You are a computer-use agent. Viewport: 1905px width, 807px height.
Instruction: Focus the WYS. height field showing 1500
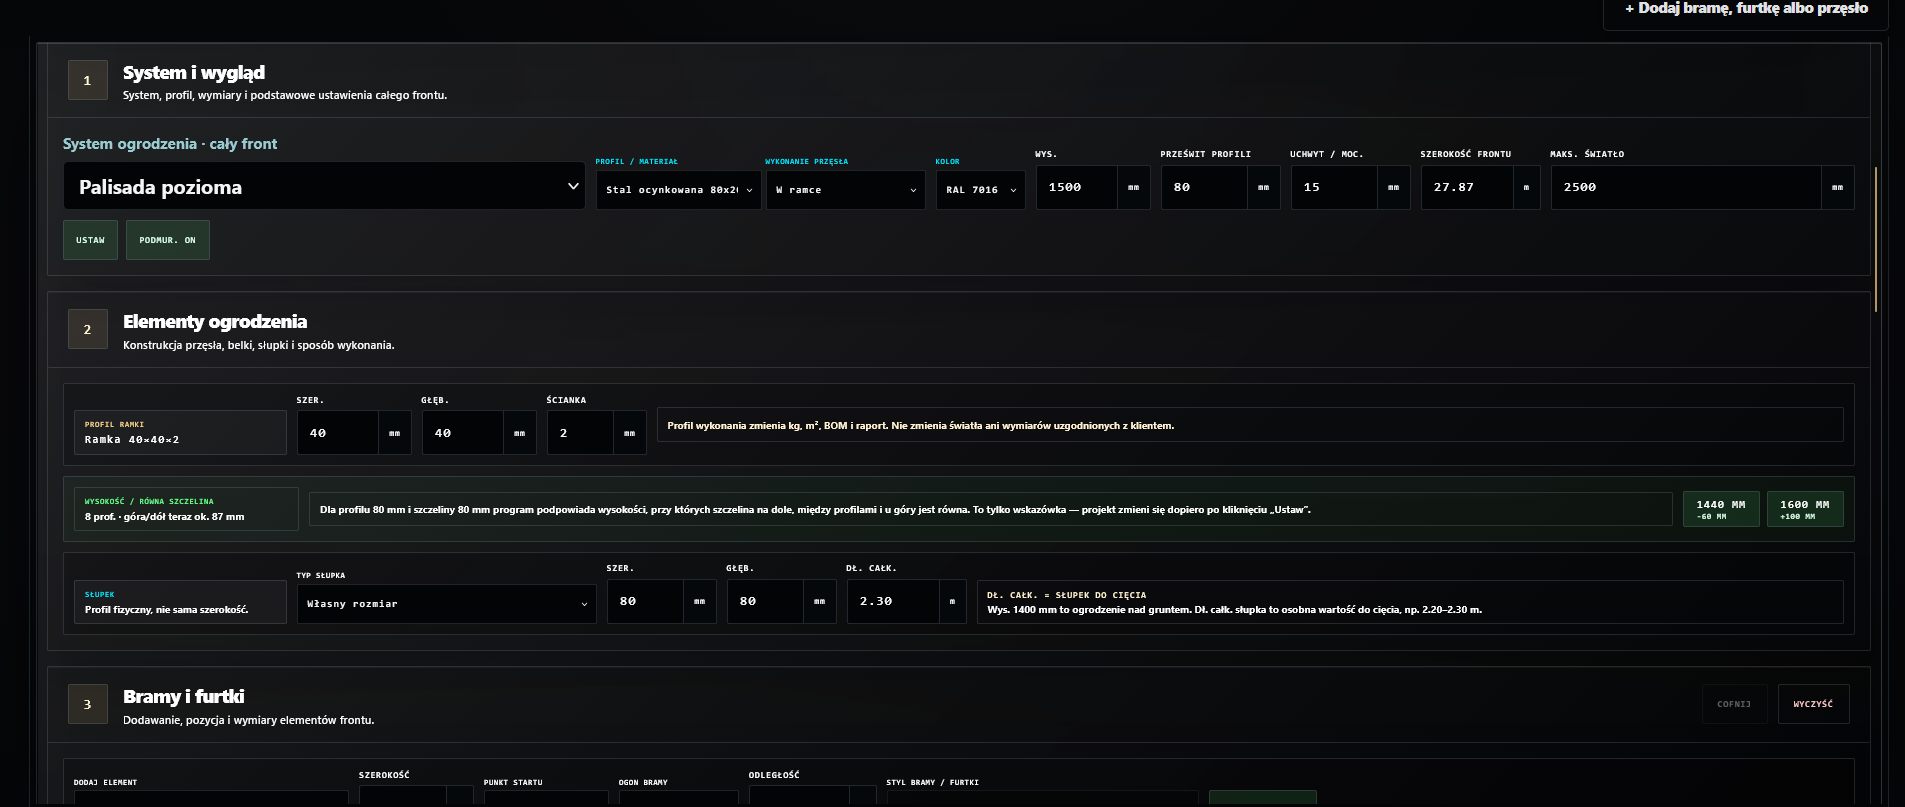pyautogui.click(x=1076, y=187)
